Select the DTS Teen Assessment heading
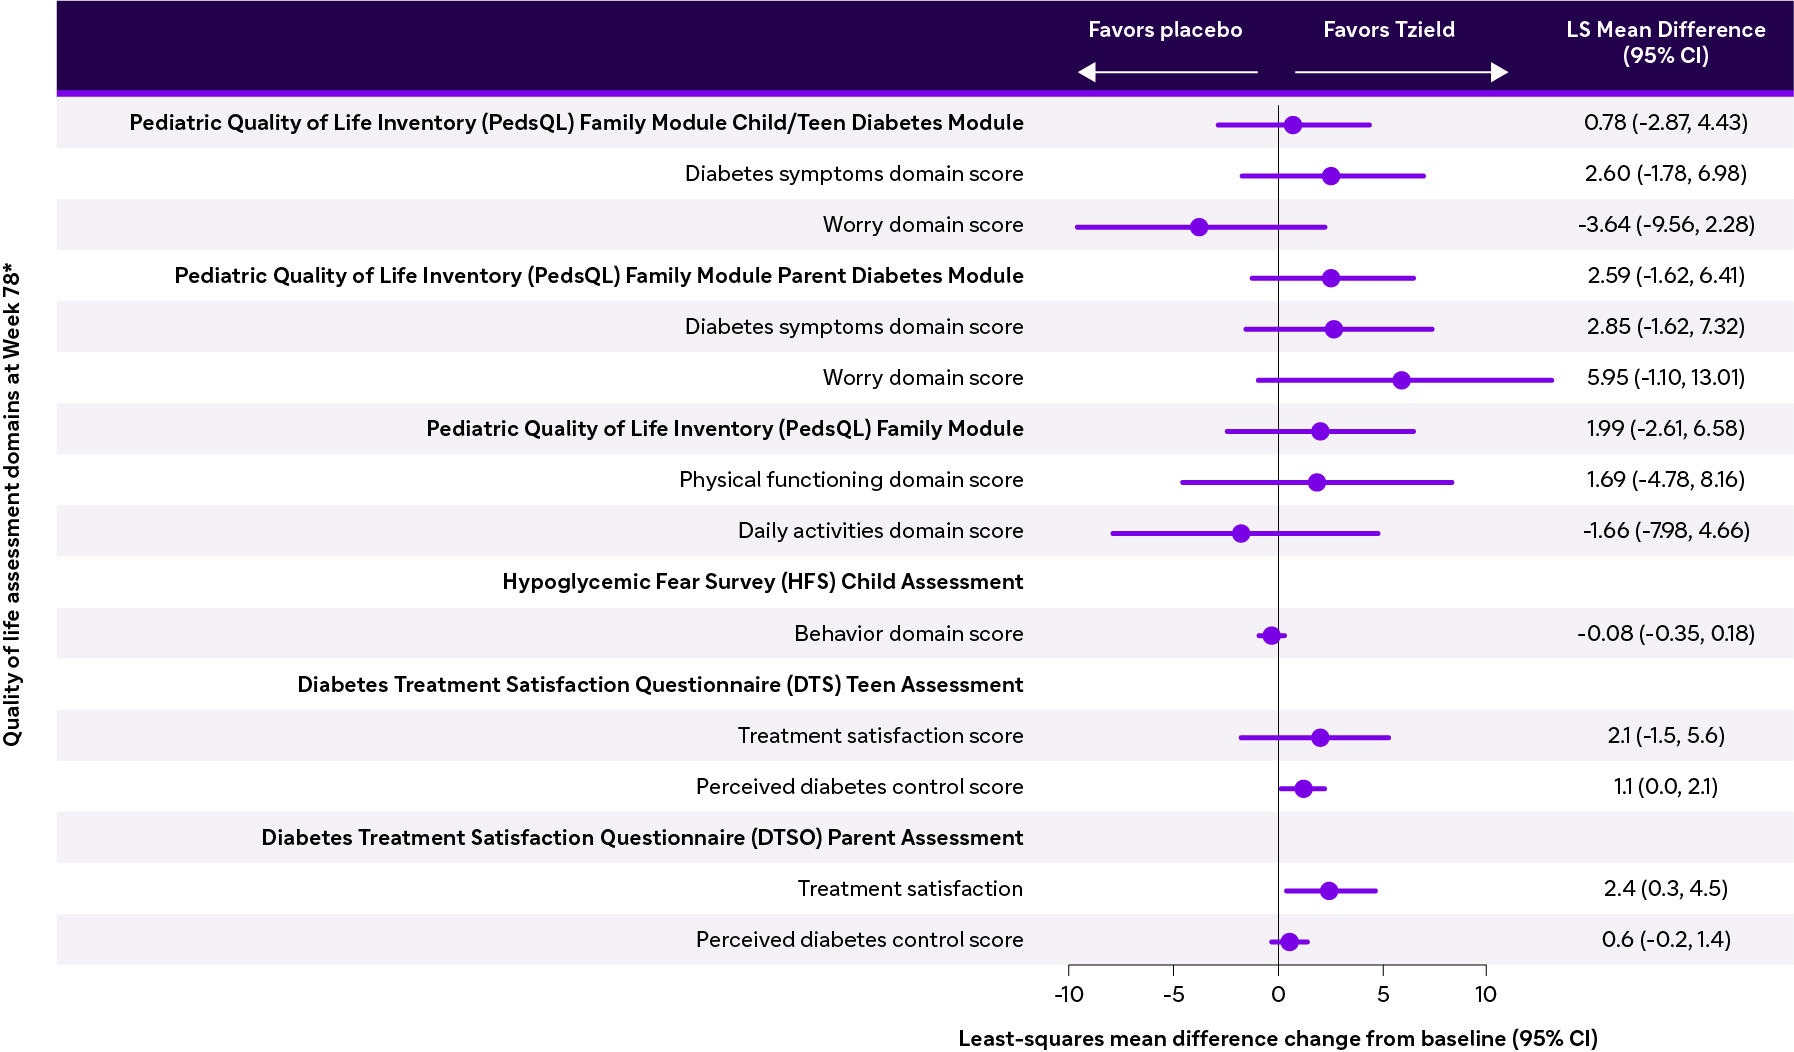Viewport: 1794px width, 1052px height. click(660, 685)
